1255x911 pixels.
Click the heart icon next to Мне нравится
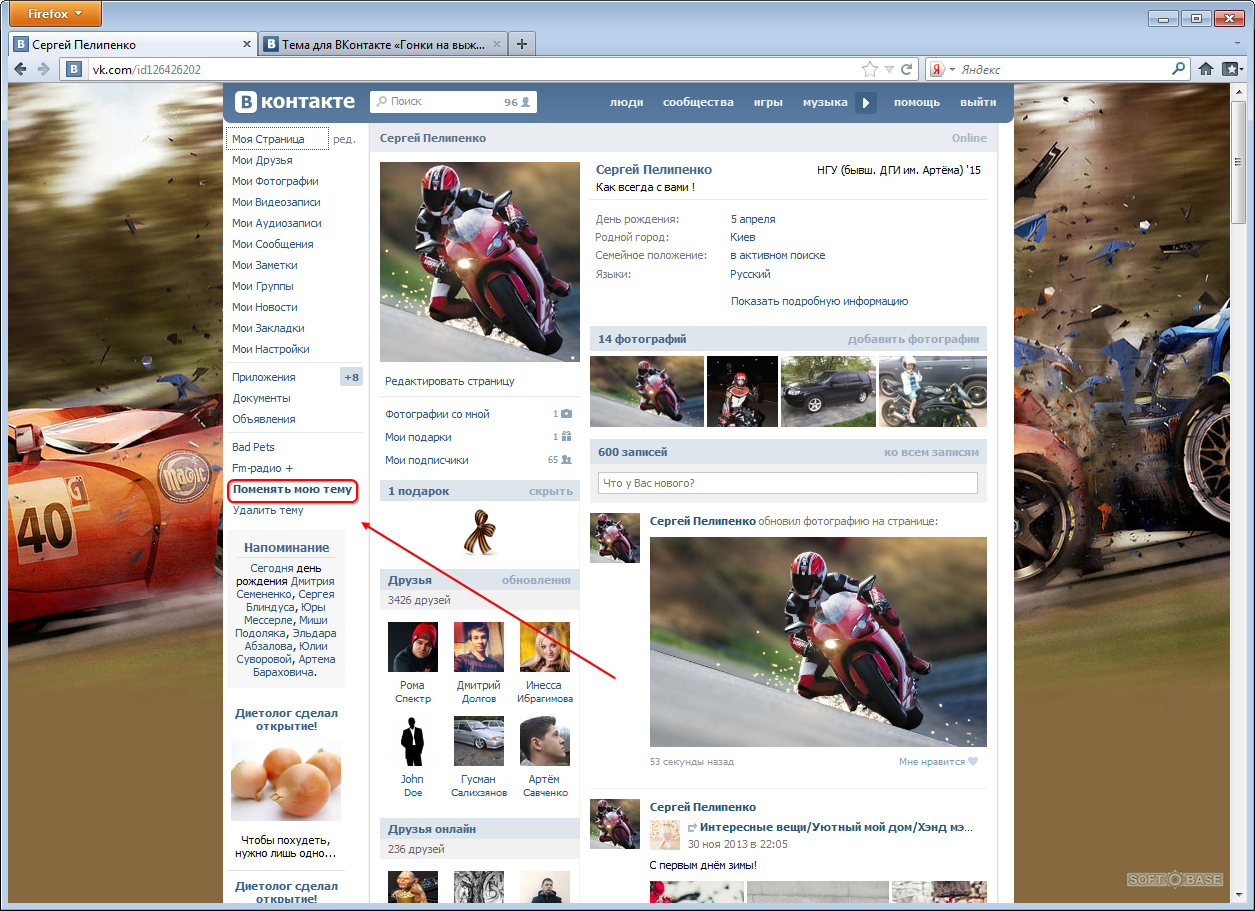[973, 762]
